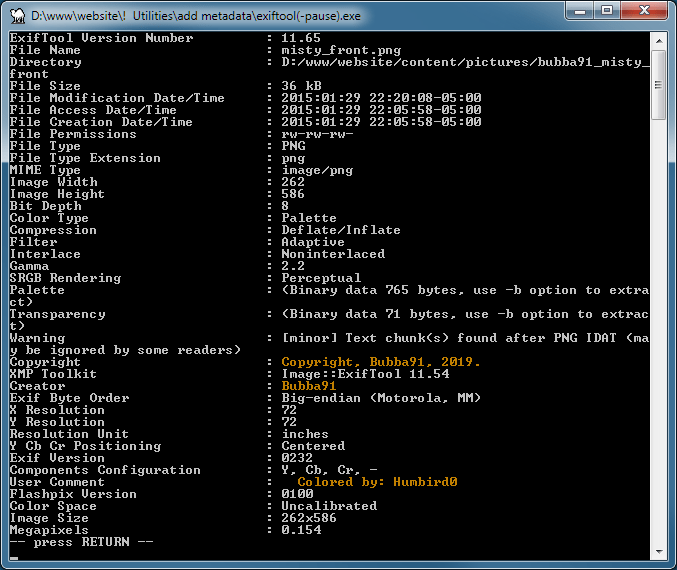Click the scrollbar up arrow
The height and width of the screenshot is (570, 677).
pos(658,39)
